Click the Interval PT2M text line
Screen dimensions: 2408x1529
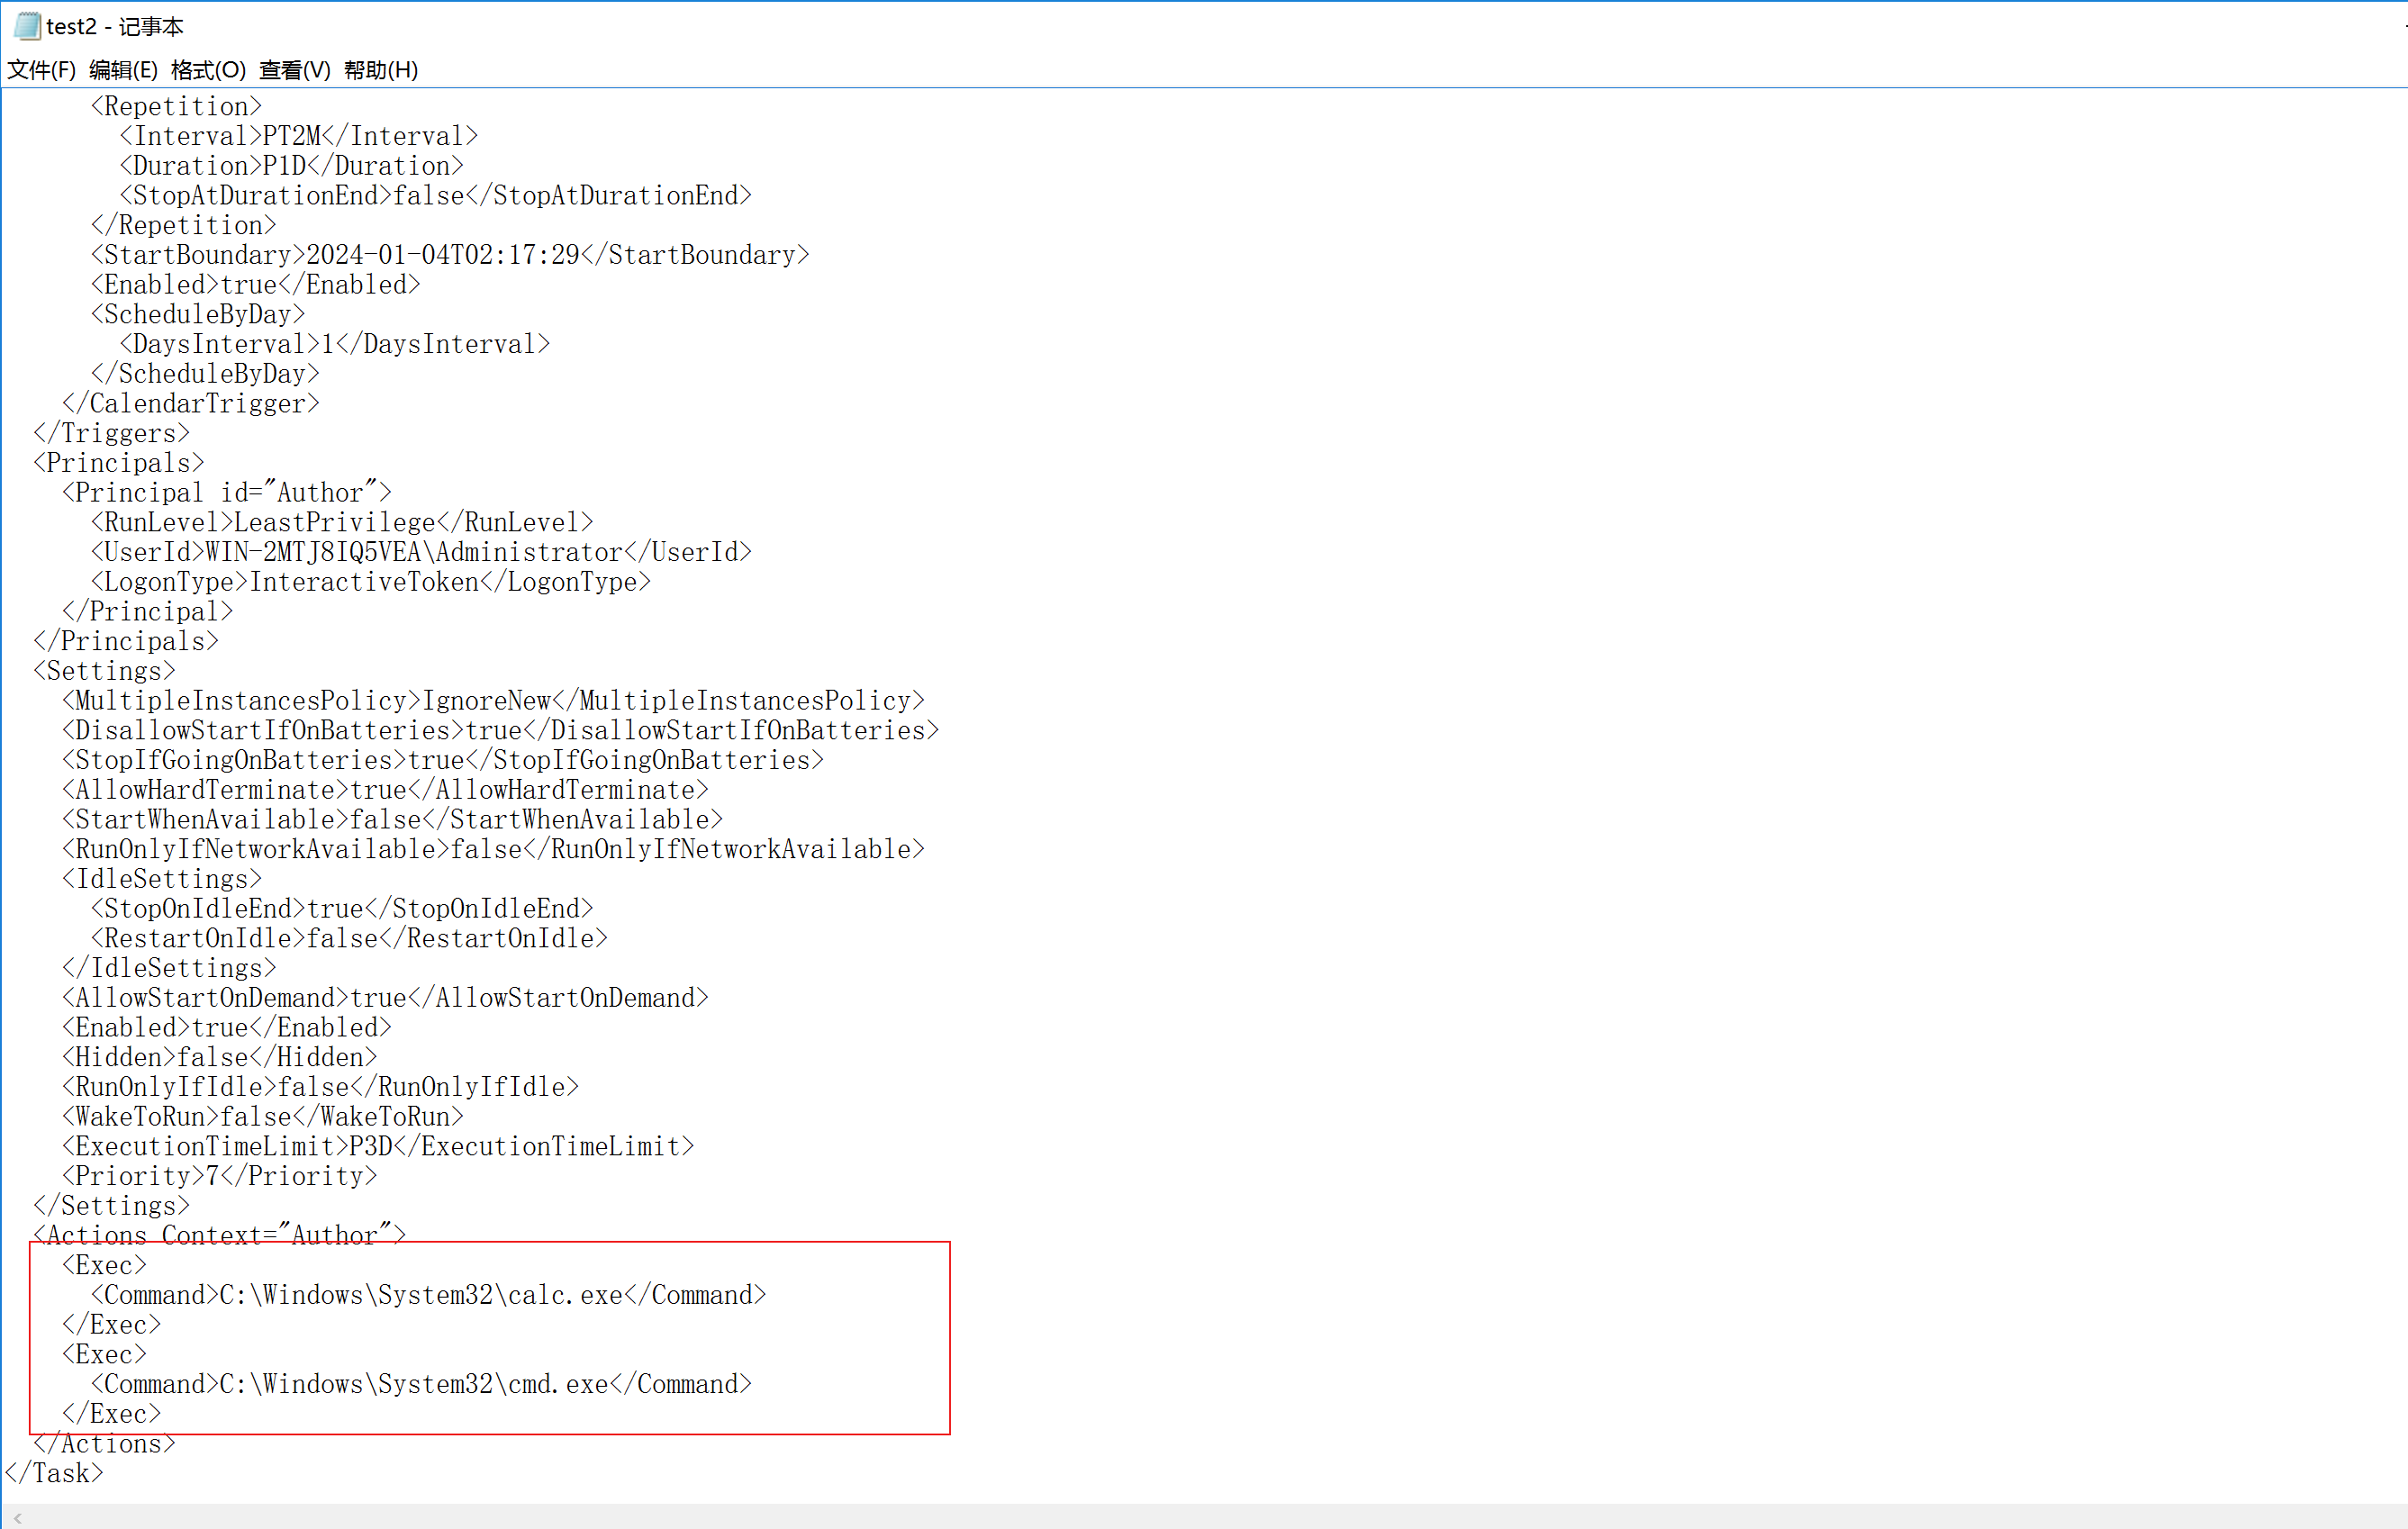300,136
